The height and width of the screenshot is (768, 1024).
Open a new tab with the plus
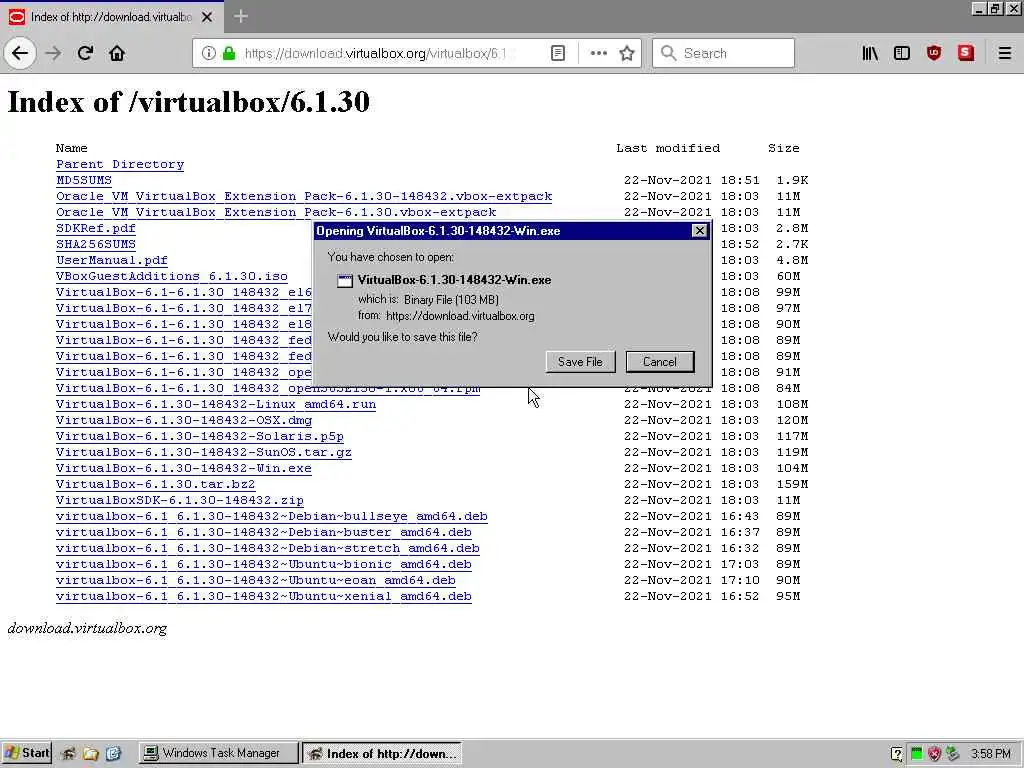coord(240,16)
